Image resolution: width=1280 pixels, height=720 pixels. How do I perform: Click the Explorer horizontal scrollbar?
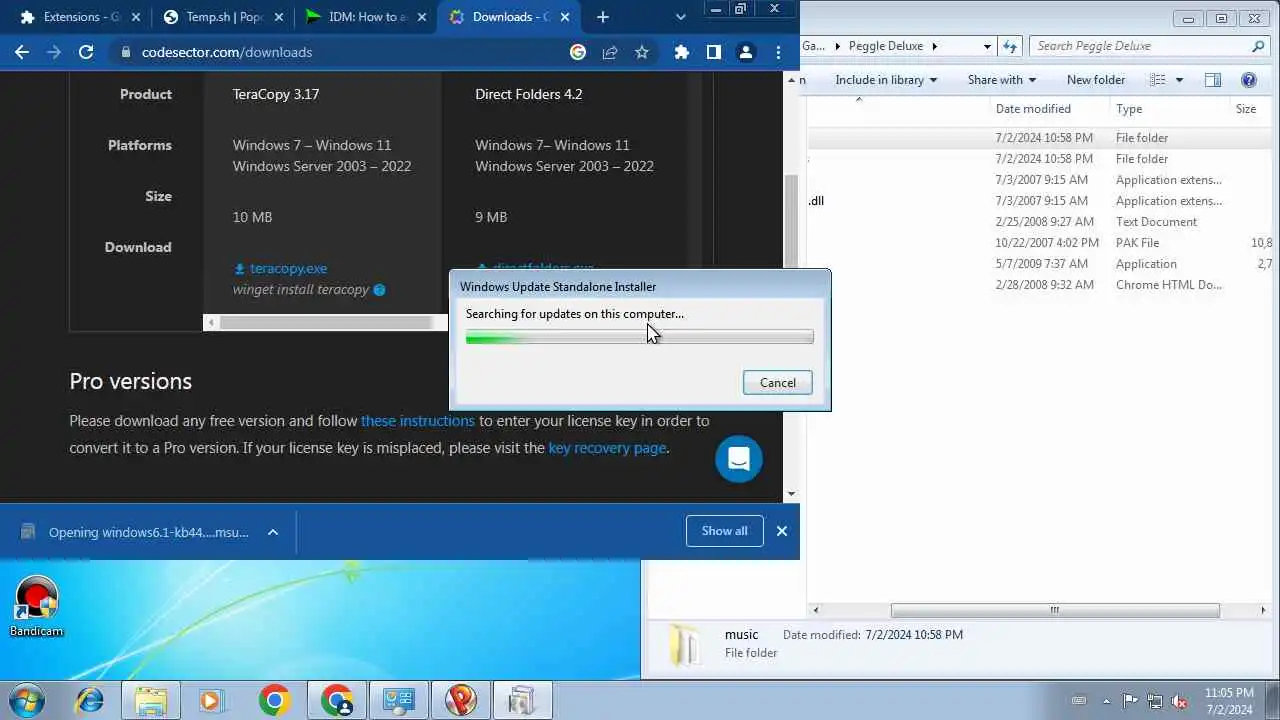click(x=1054, y=610)
